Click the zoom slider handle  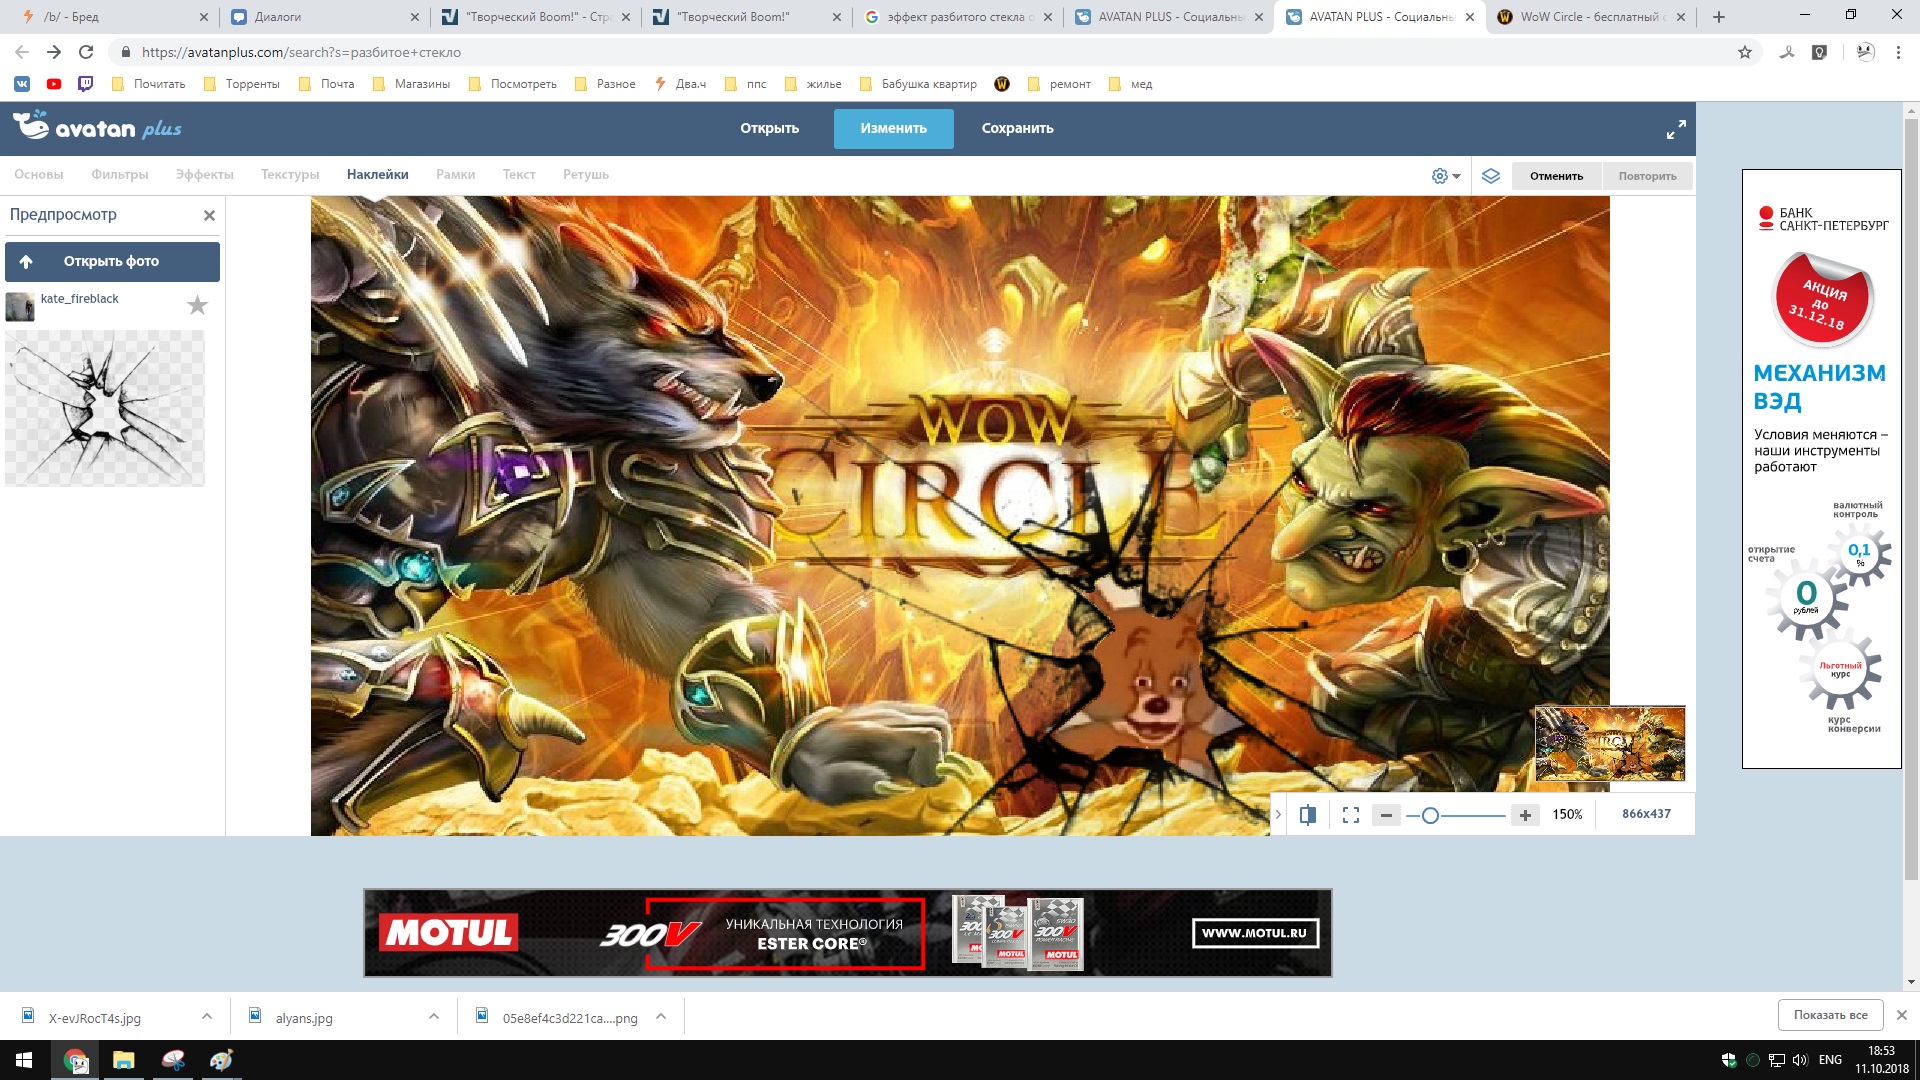(x=1430, y=816)
